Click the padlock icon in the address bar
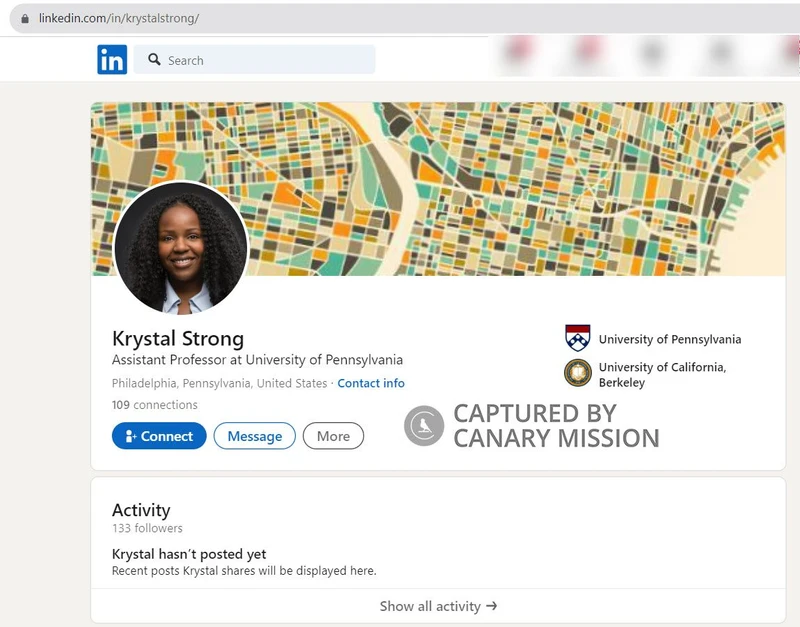The width and height of the screenshot is (800, 627). point(22,16)
